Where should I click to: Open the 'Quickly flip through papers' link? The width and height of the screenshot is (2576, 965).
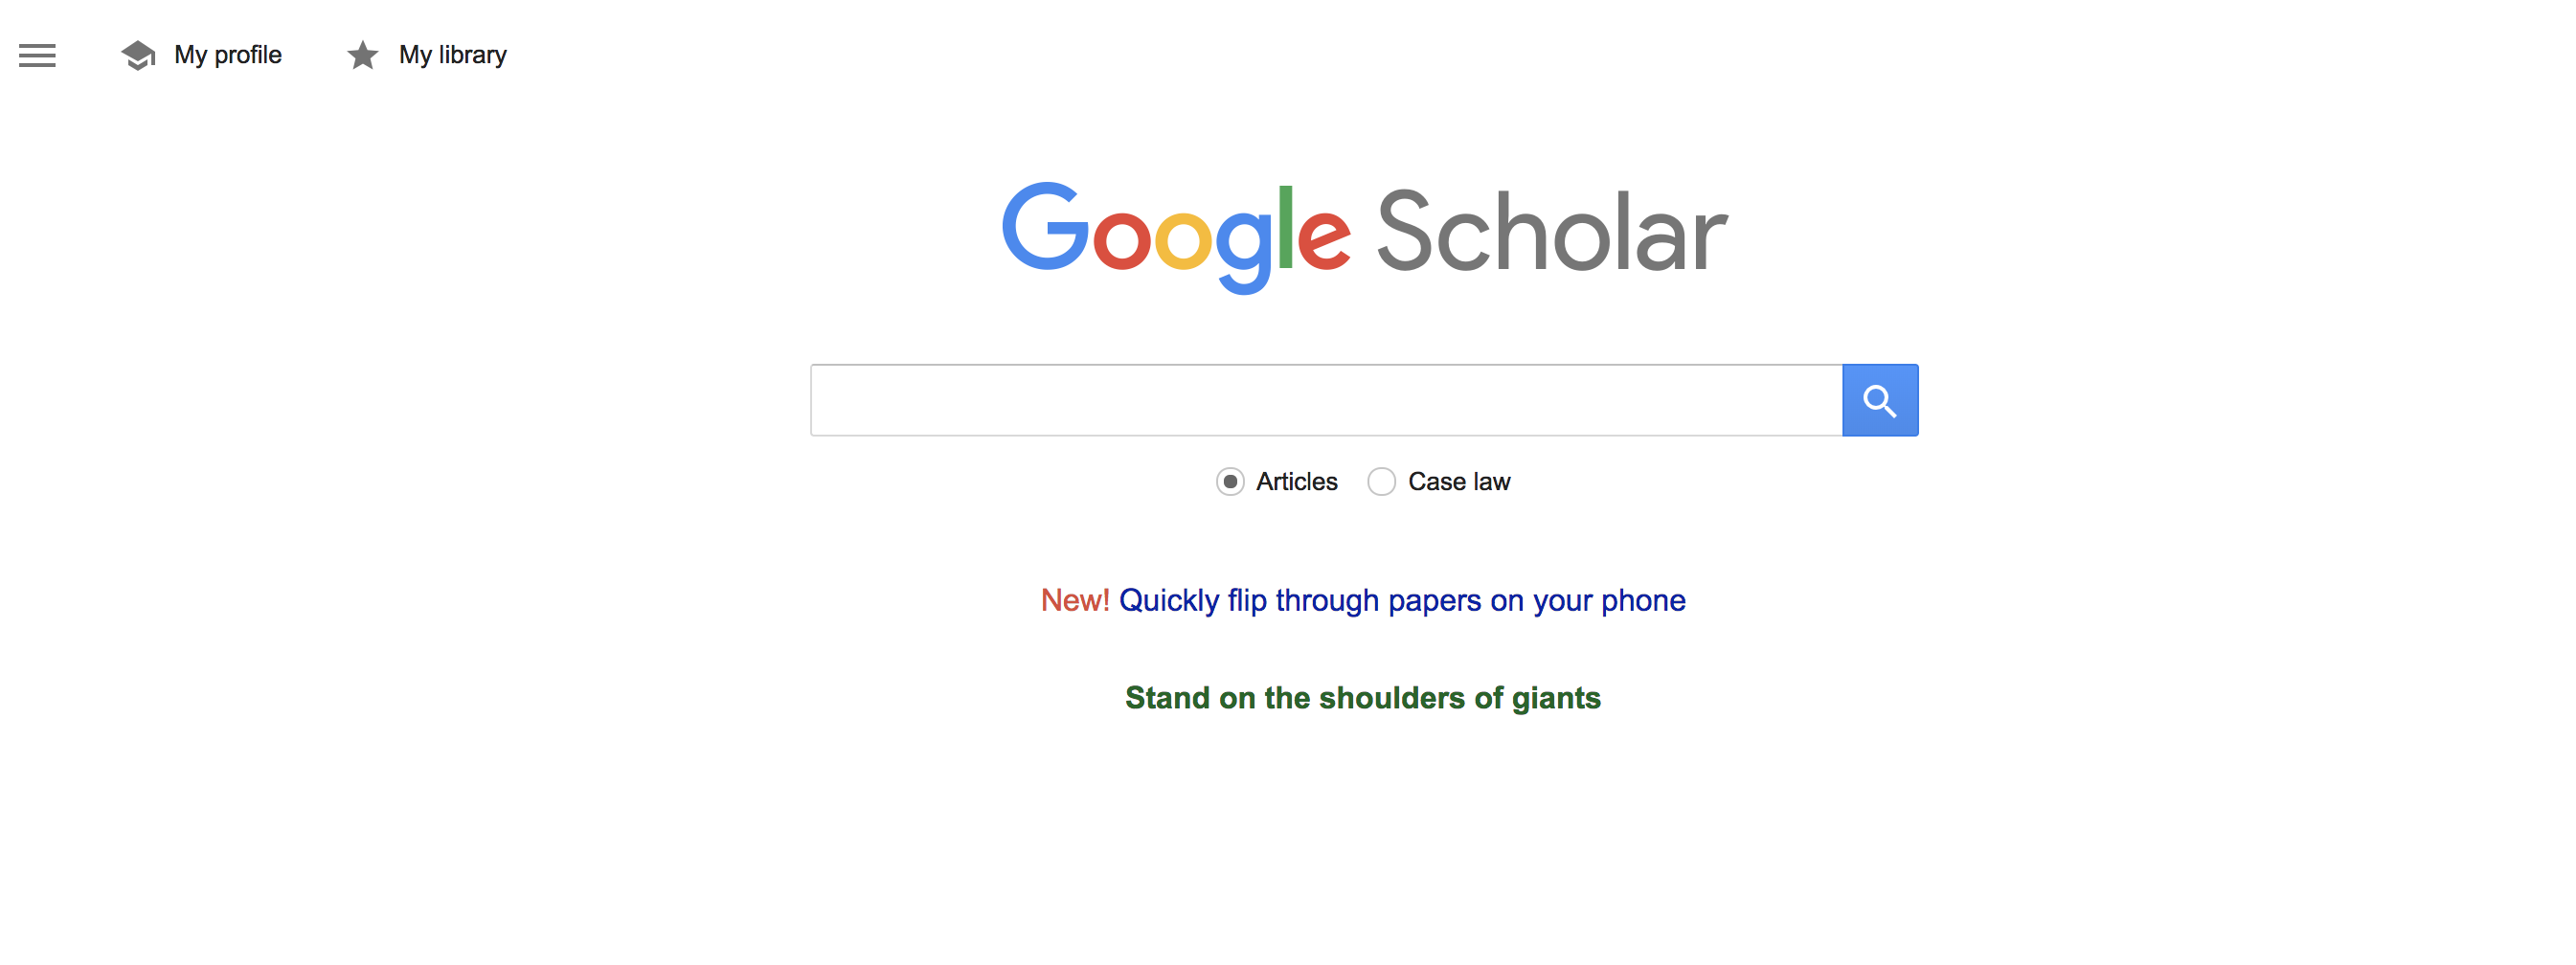[1402, 600]
